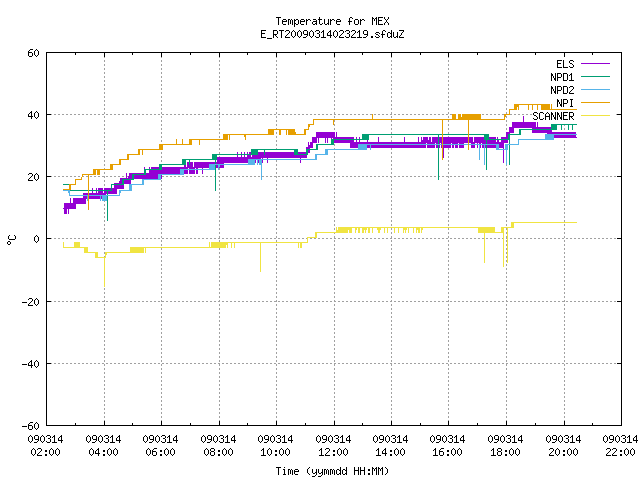Click the y-axis label 0
Viewport: 640px width, 480px height.
pos(37,239)
